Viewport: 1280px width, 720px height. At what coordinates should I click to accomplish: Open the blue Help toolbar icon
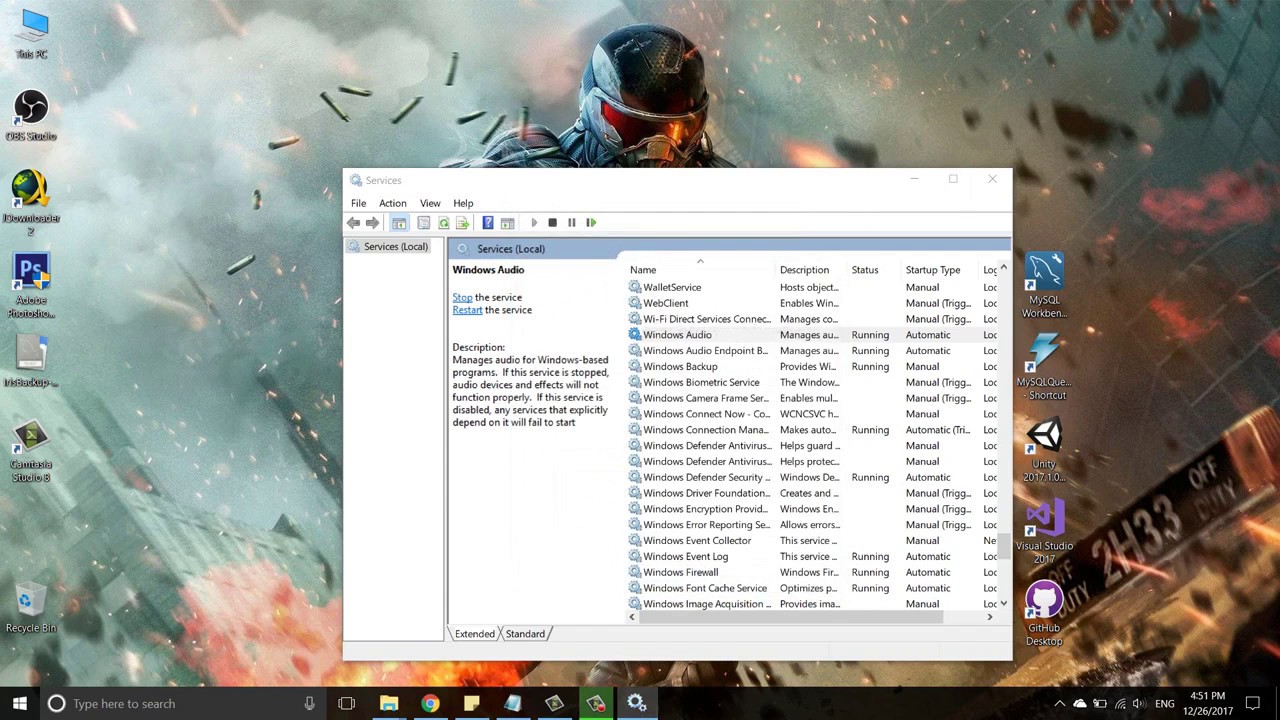click(x=487, y=223)
